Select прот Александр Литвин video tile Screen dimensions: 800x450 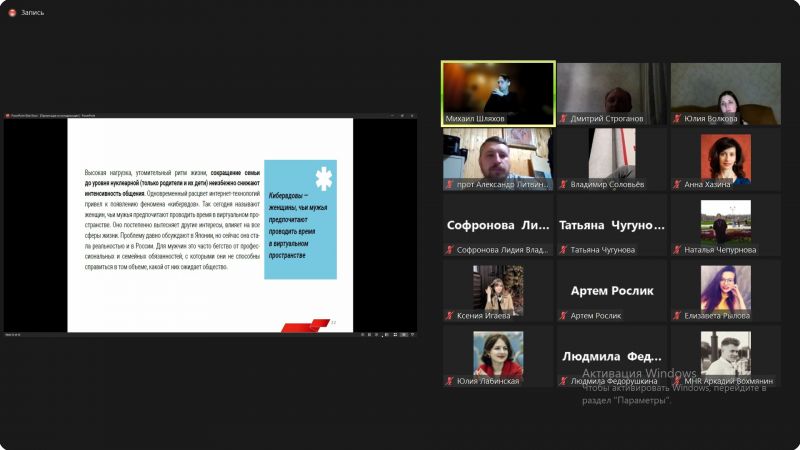[498, 159]
